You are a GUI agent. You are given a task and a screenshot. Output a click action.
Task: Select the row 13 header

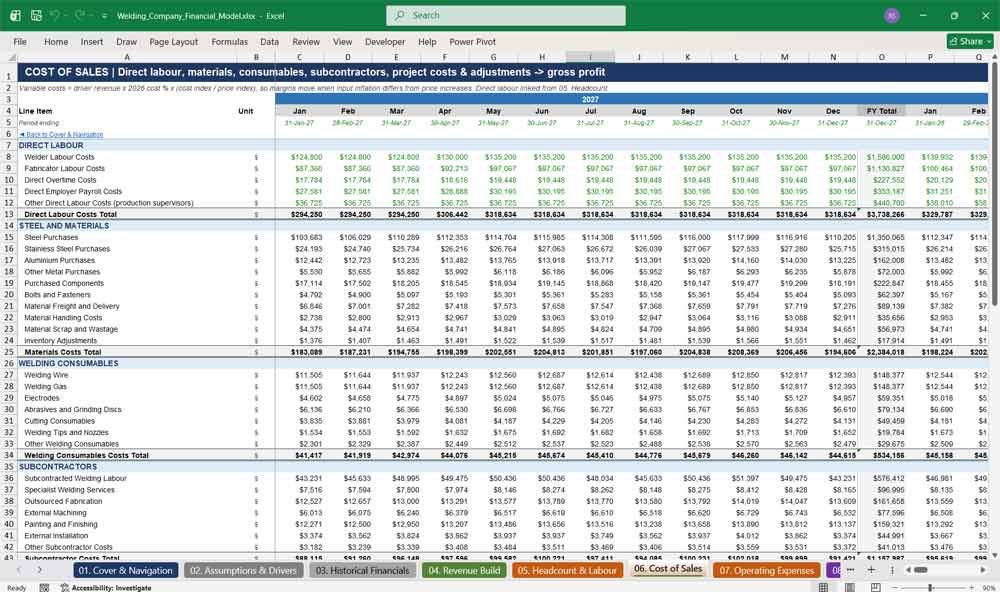(x=8, y=214)
